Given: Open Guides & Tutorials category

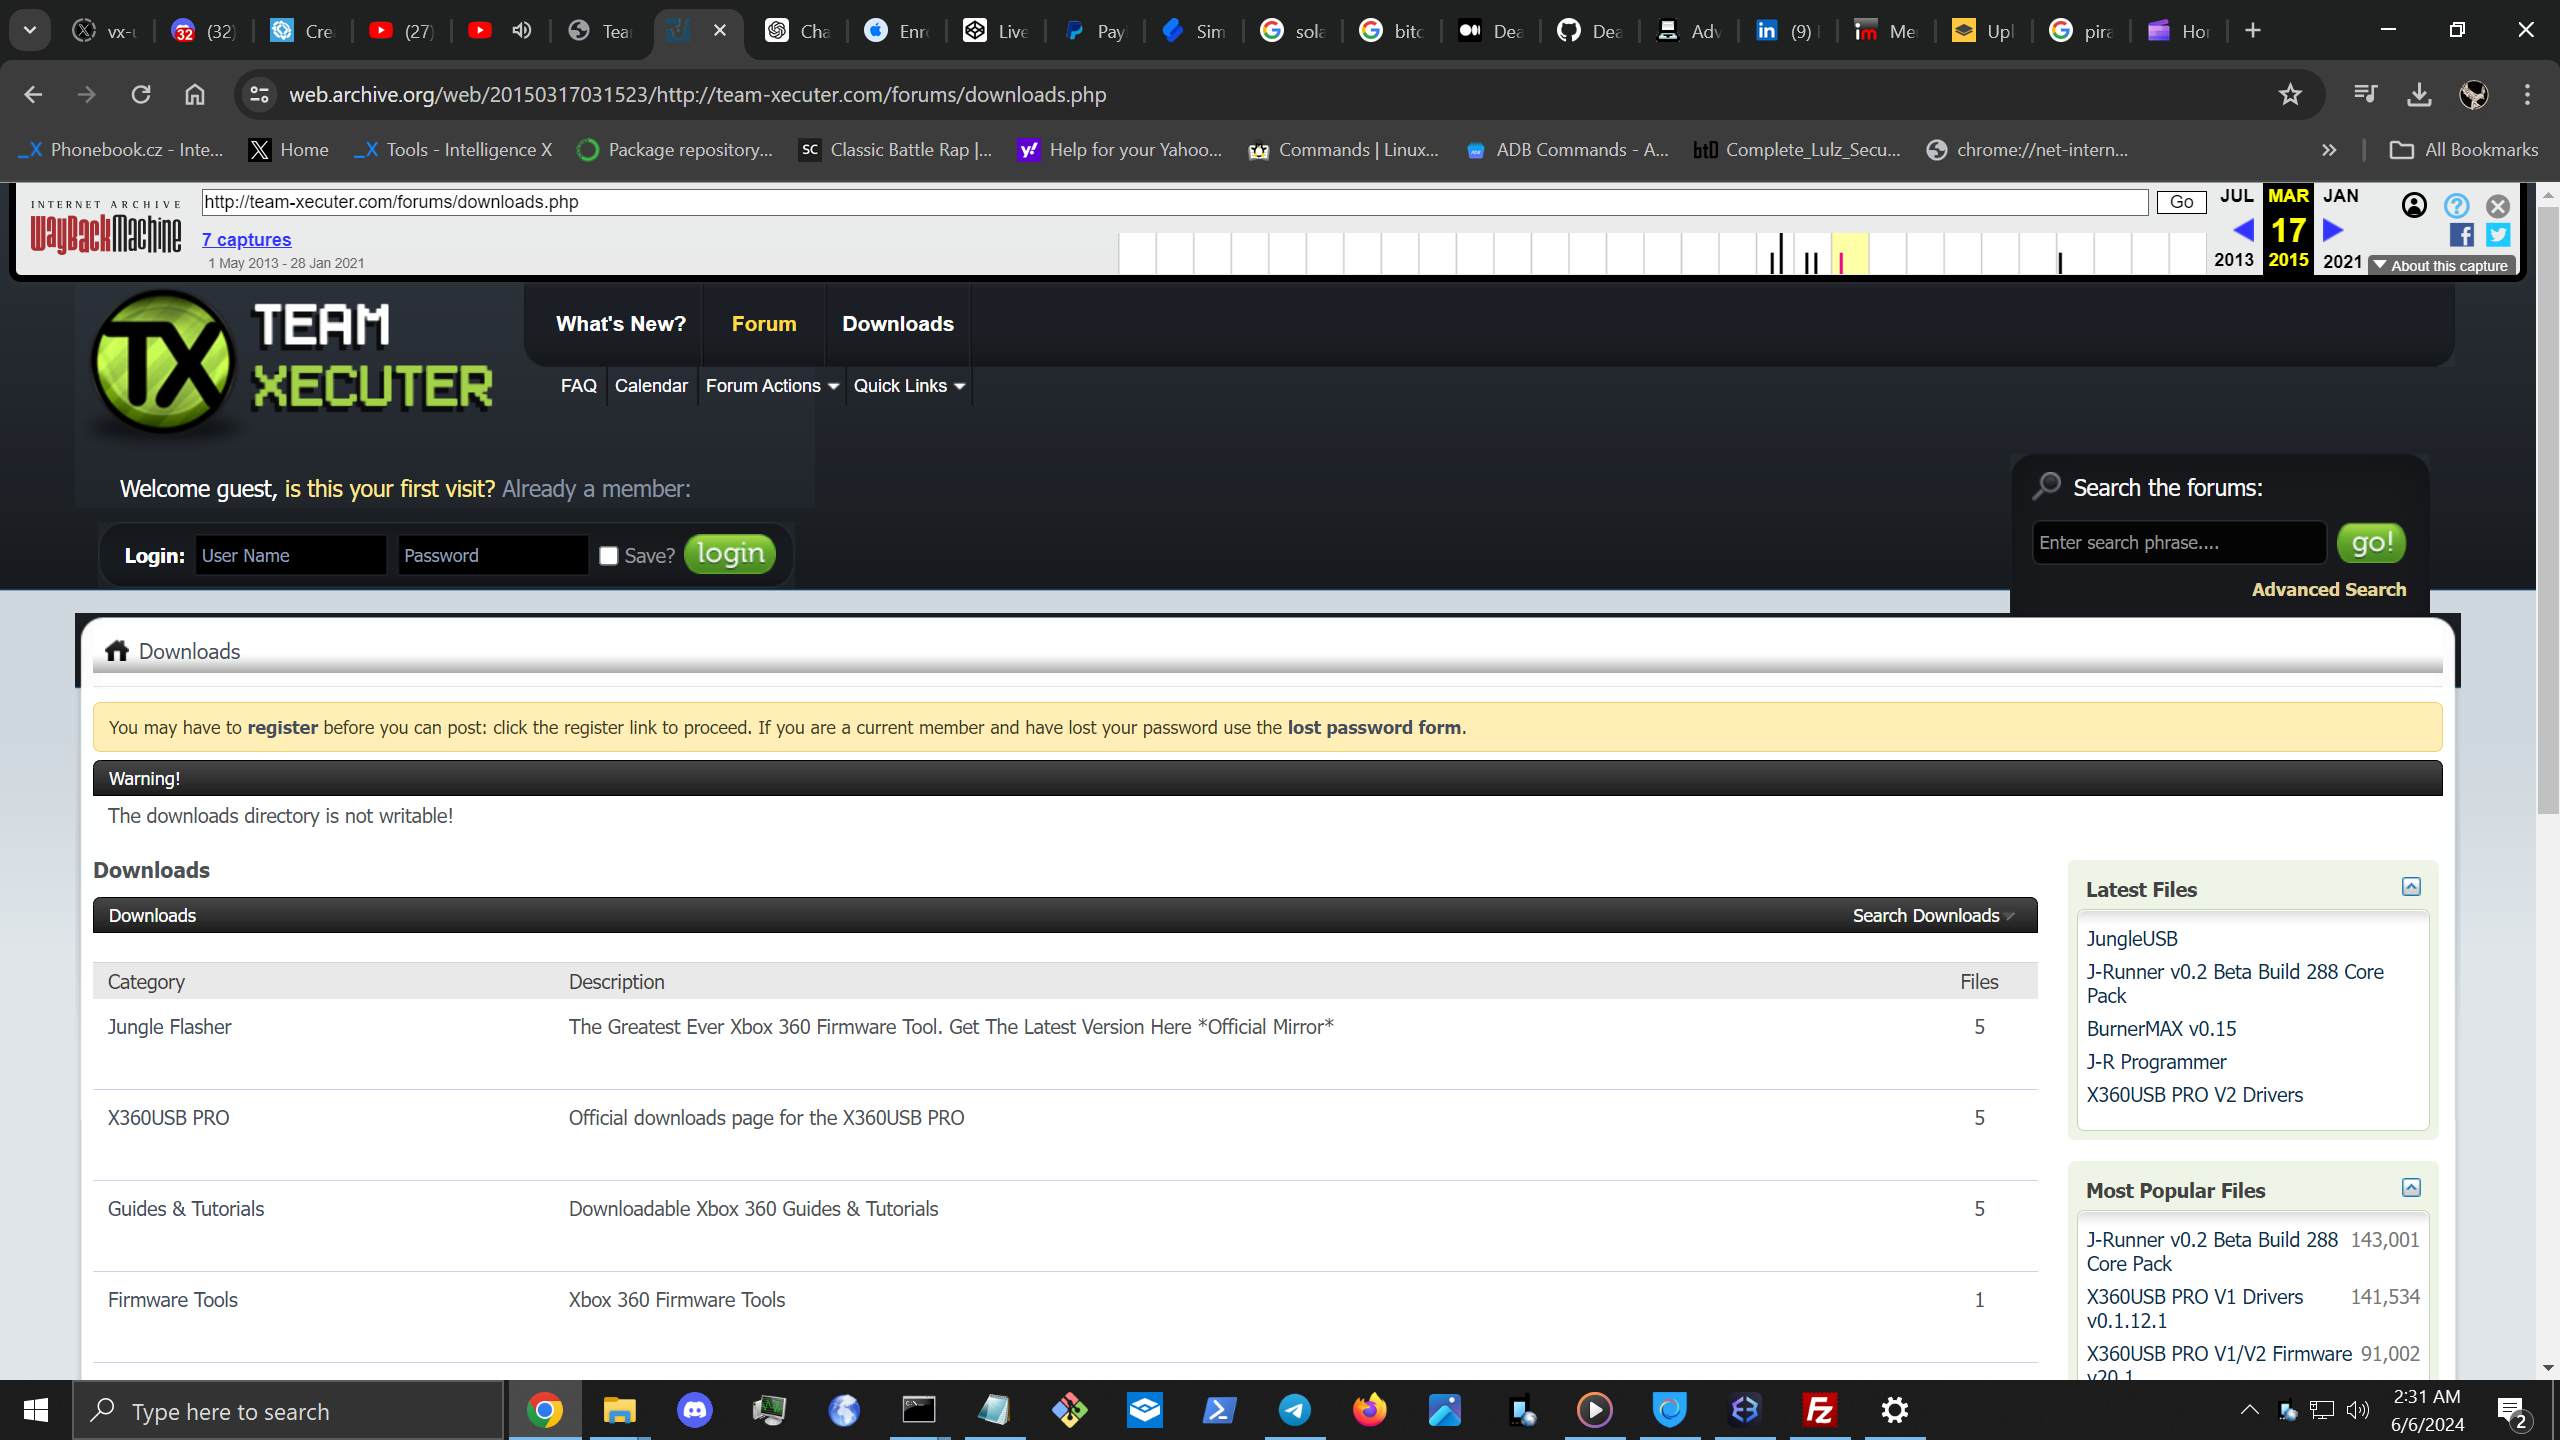Looking at the screenshot, I should (x=186, y=1209).
